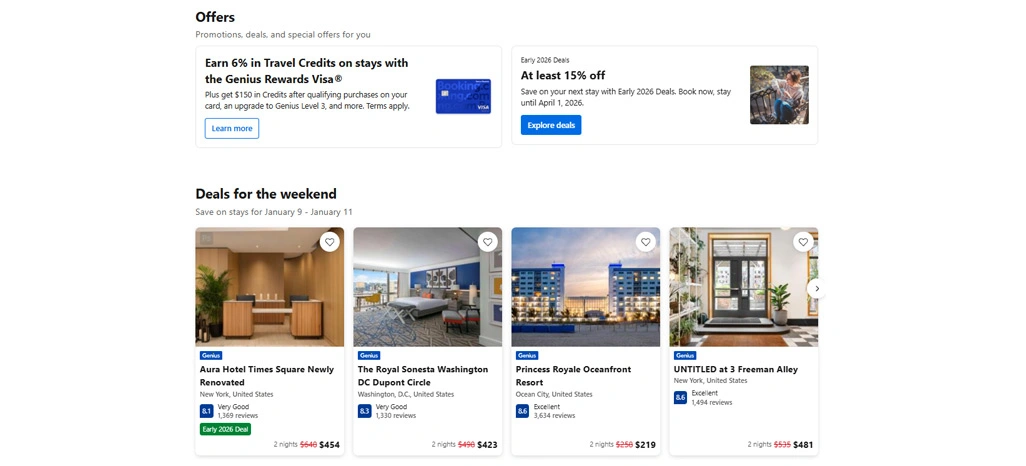Click Genius badge on Princess Royale card
The width and height of the screenshot is (1026, 466).
[x=527, y=355]
